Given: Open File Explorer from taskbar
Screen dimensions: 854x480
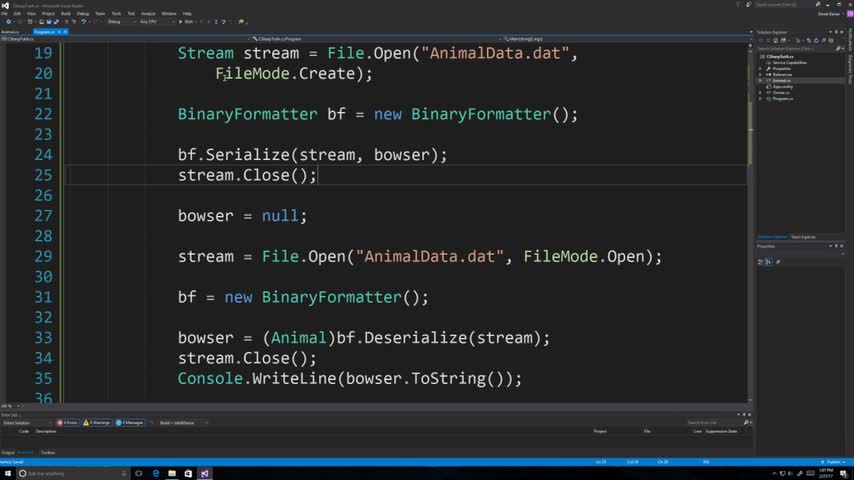Looking at the screenshot, I should tap(172, 473).
